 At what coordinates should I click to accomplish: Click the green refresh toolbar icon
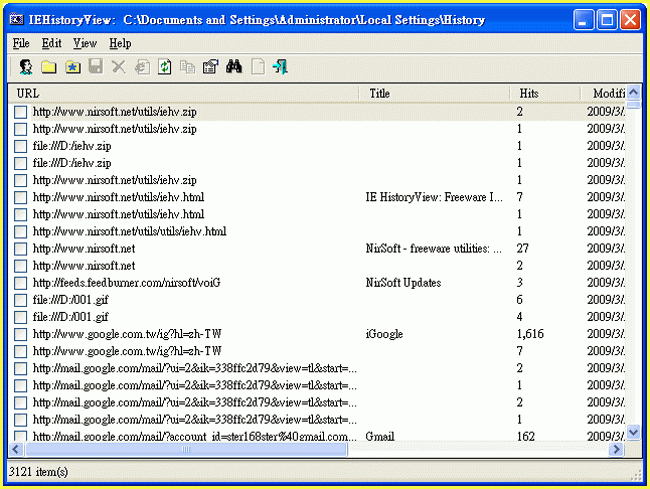165,67
